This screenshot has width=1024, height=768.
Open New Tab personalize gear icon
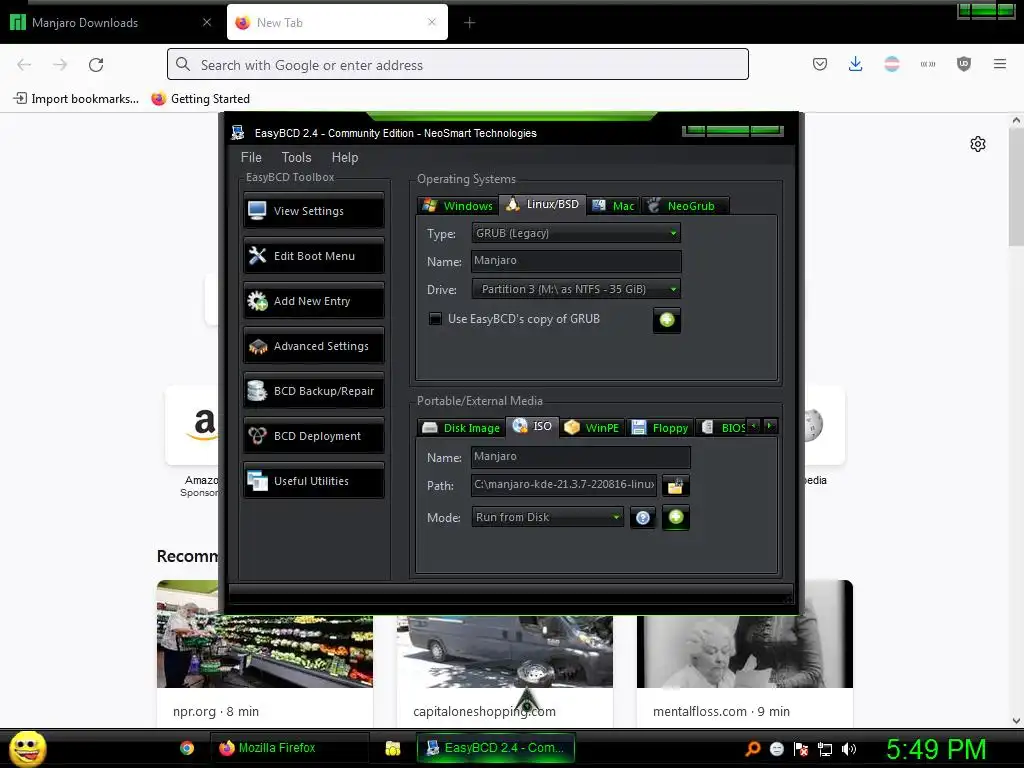point(978,144)
